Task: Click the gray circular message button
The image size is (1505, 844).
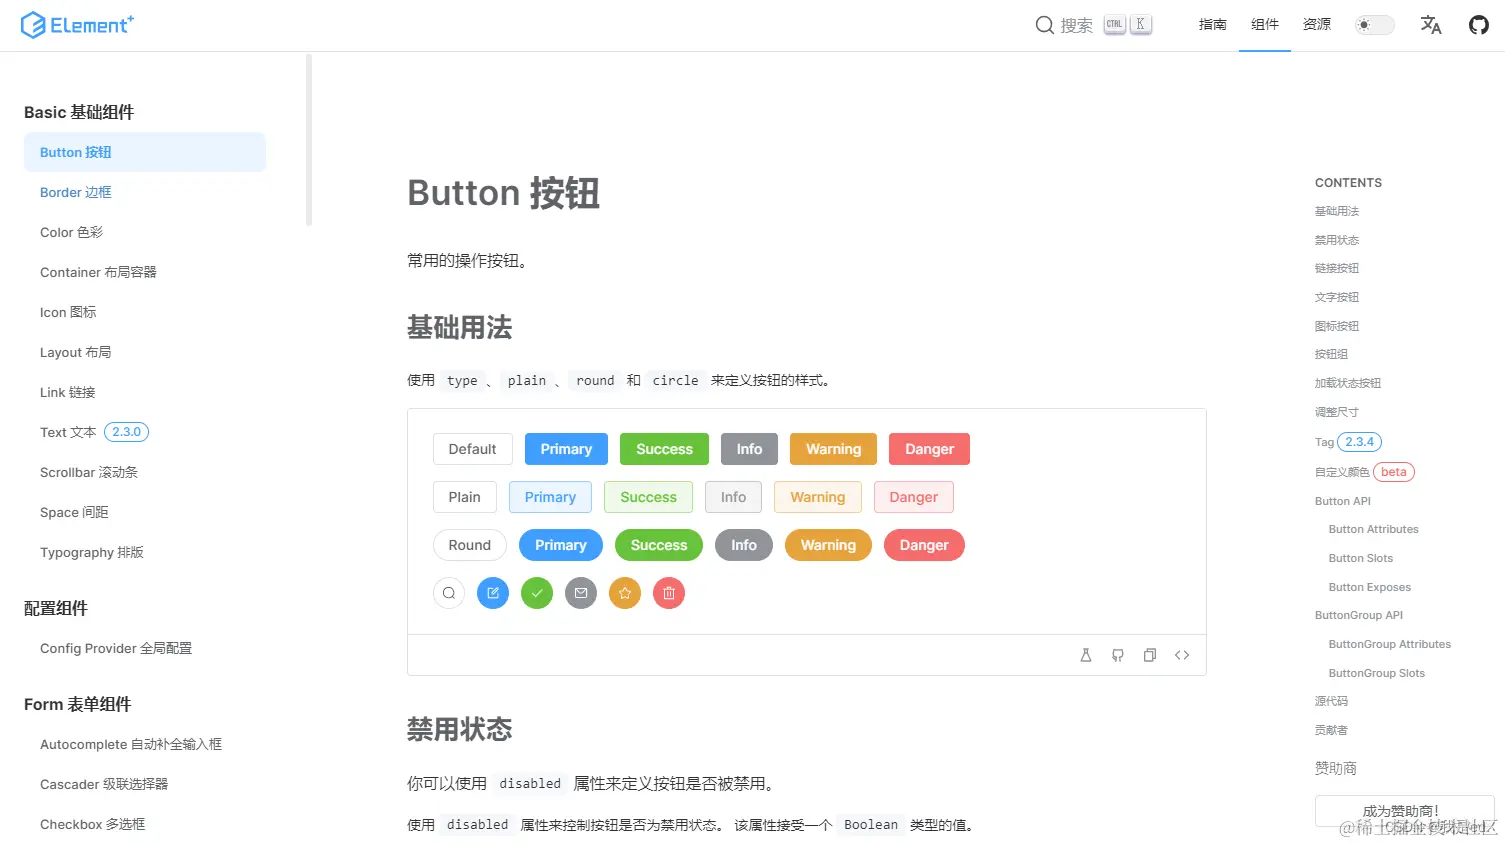Action: pos(580,593)
